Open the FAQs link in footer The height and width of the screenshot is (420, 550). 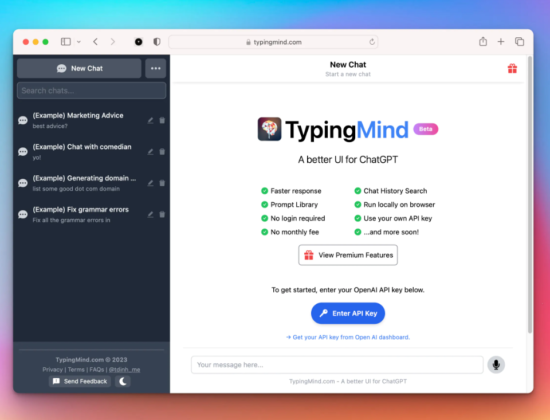(97, 369)
